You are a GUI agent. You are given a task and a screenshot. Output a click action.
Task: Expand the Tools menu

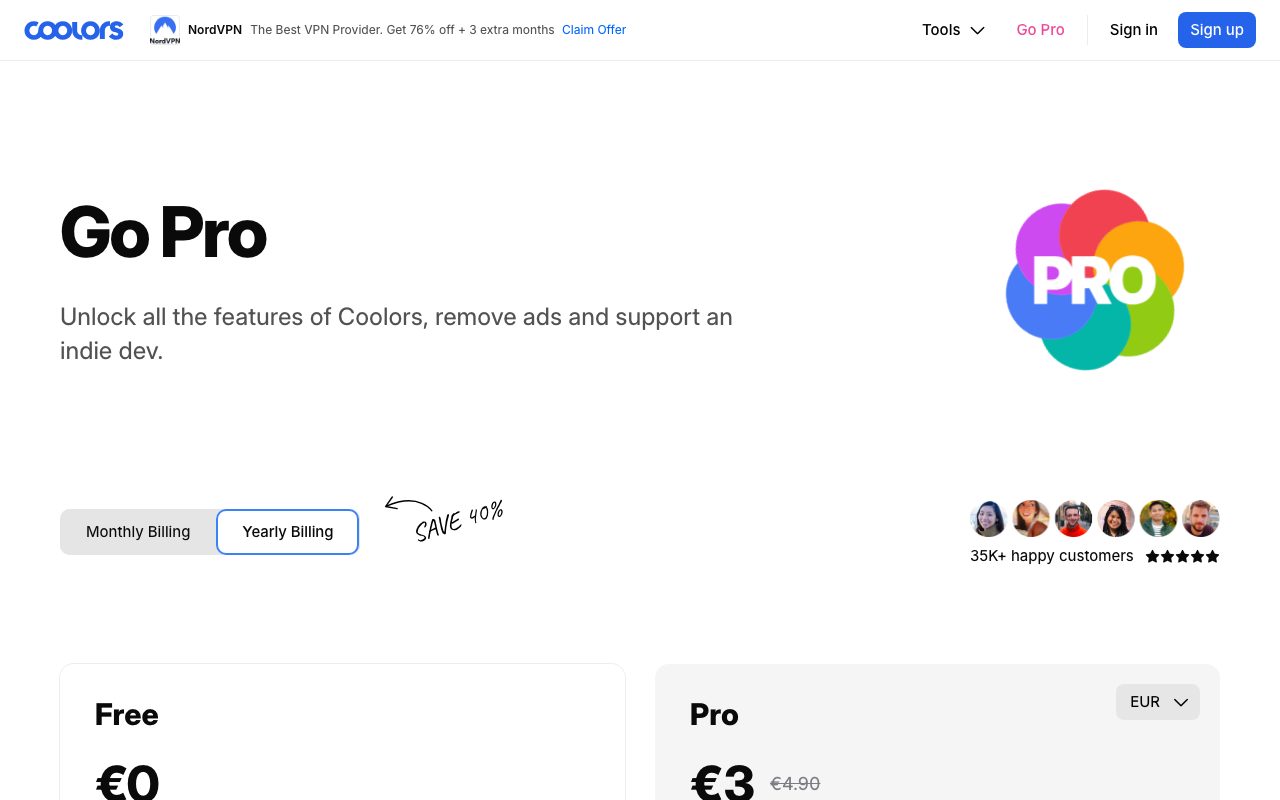(x=953, y=30)
